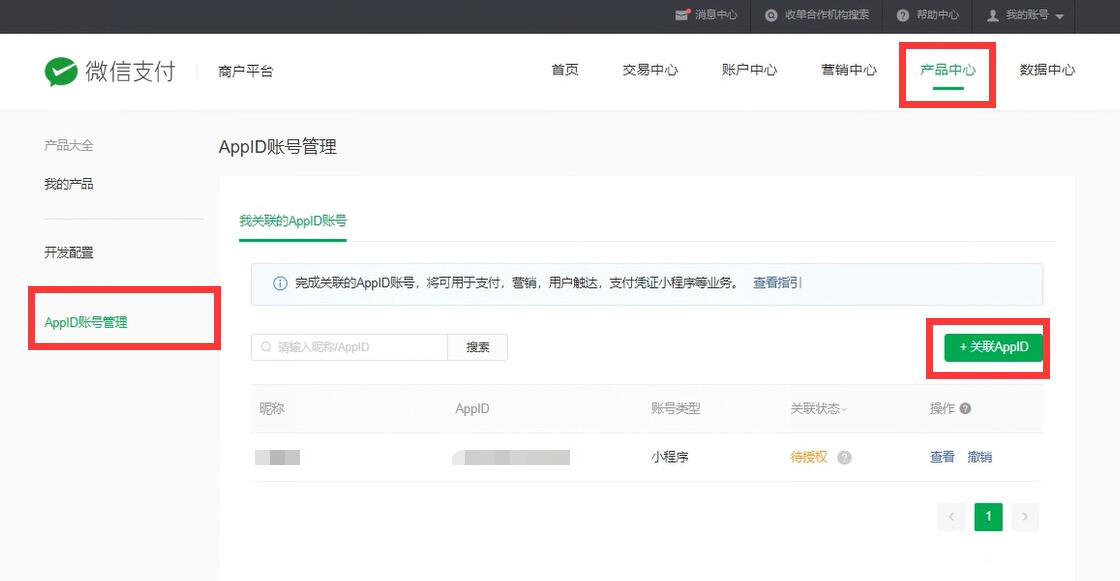Click the blurred AppID value cell
Image resolution: width=1120 pixels, height=581 pixels.
[511, 457]
